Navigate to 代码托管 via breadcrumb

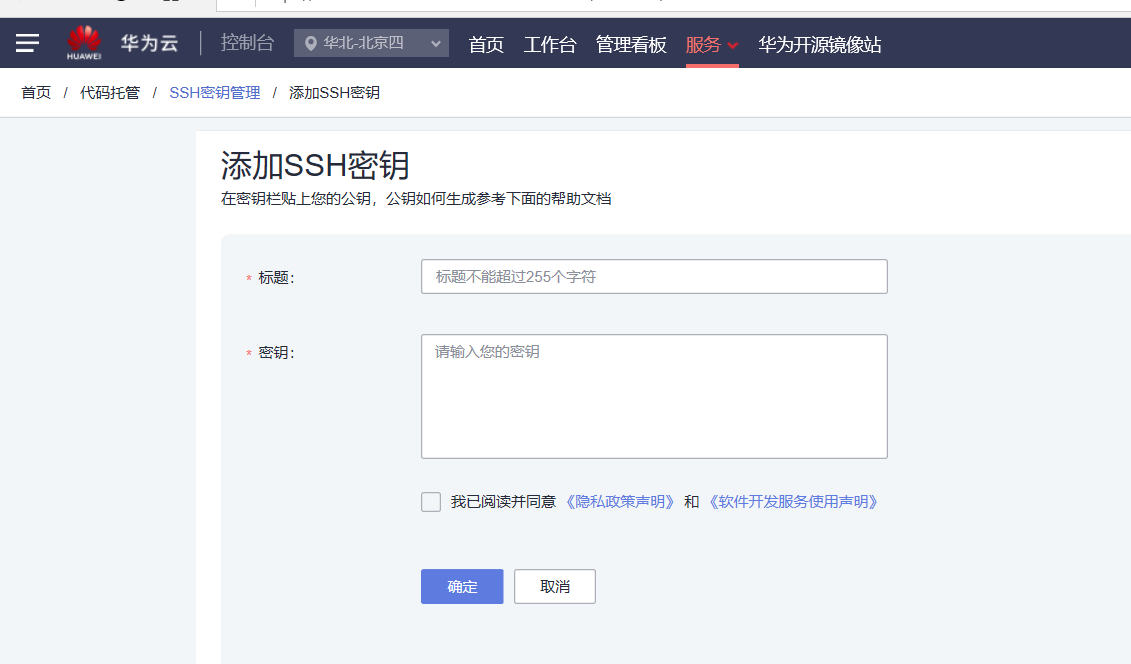point(110,92)
